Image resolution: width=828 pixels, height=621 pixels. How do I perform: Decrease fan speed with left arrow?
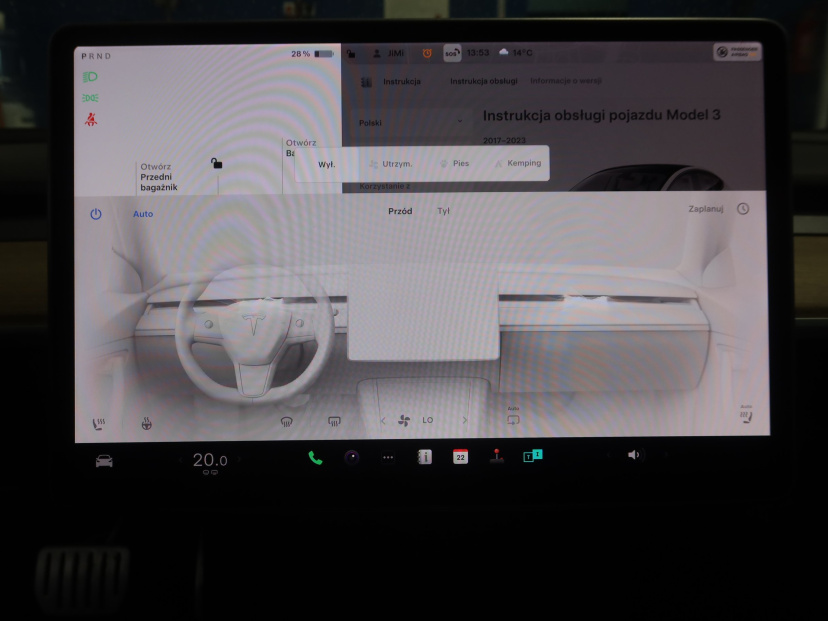(x=383, y=420)
